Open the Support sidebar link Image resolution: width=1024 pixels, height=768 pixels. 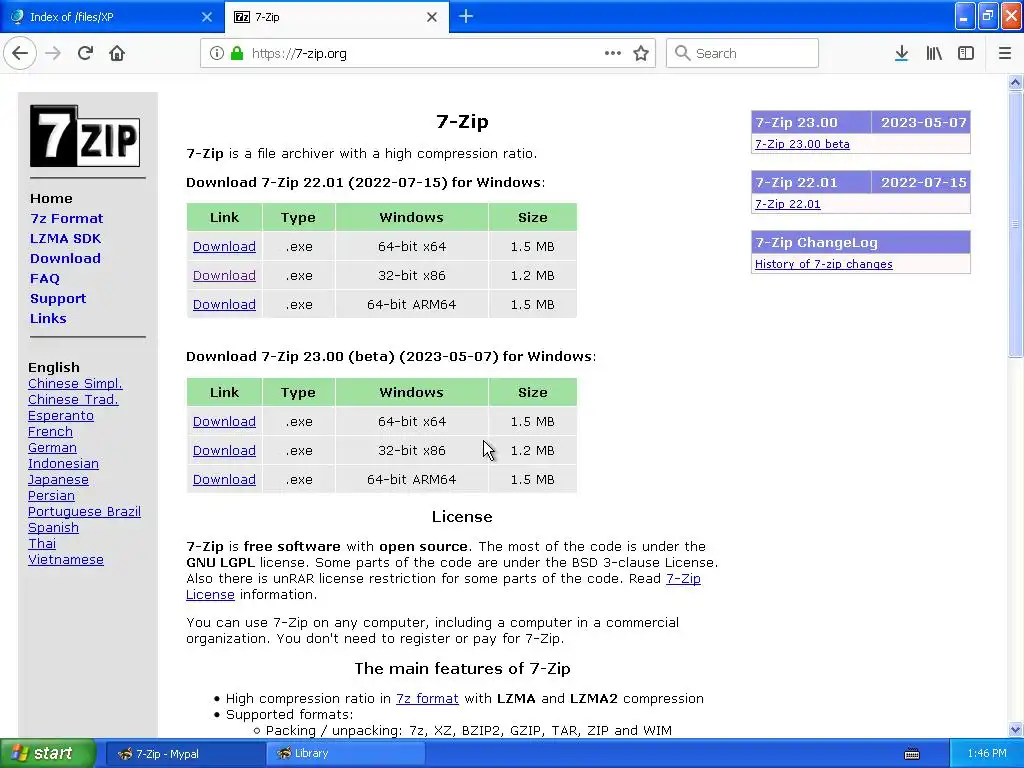tap(57, 298)
